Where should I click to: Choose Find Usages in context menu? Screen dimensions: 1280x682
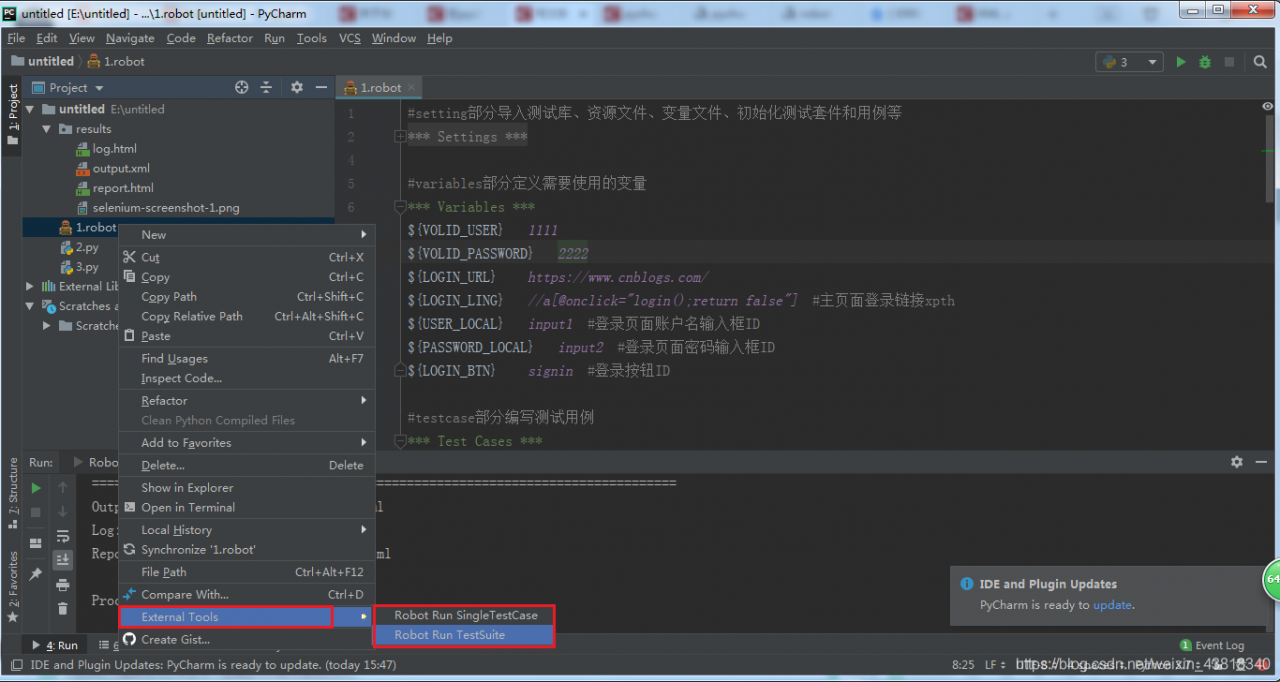(x=246, y=359)
